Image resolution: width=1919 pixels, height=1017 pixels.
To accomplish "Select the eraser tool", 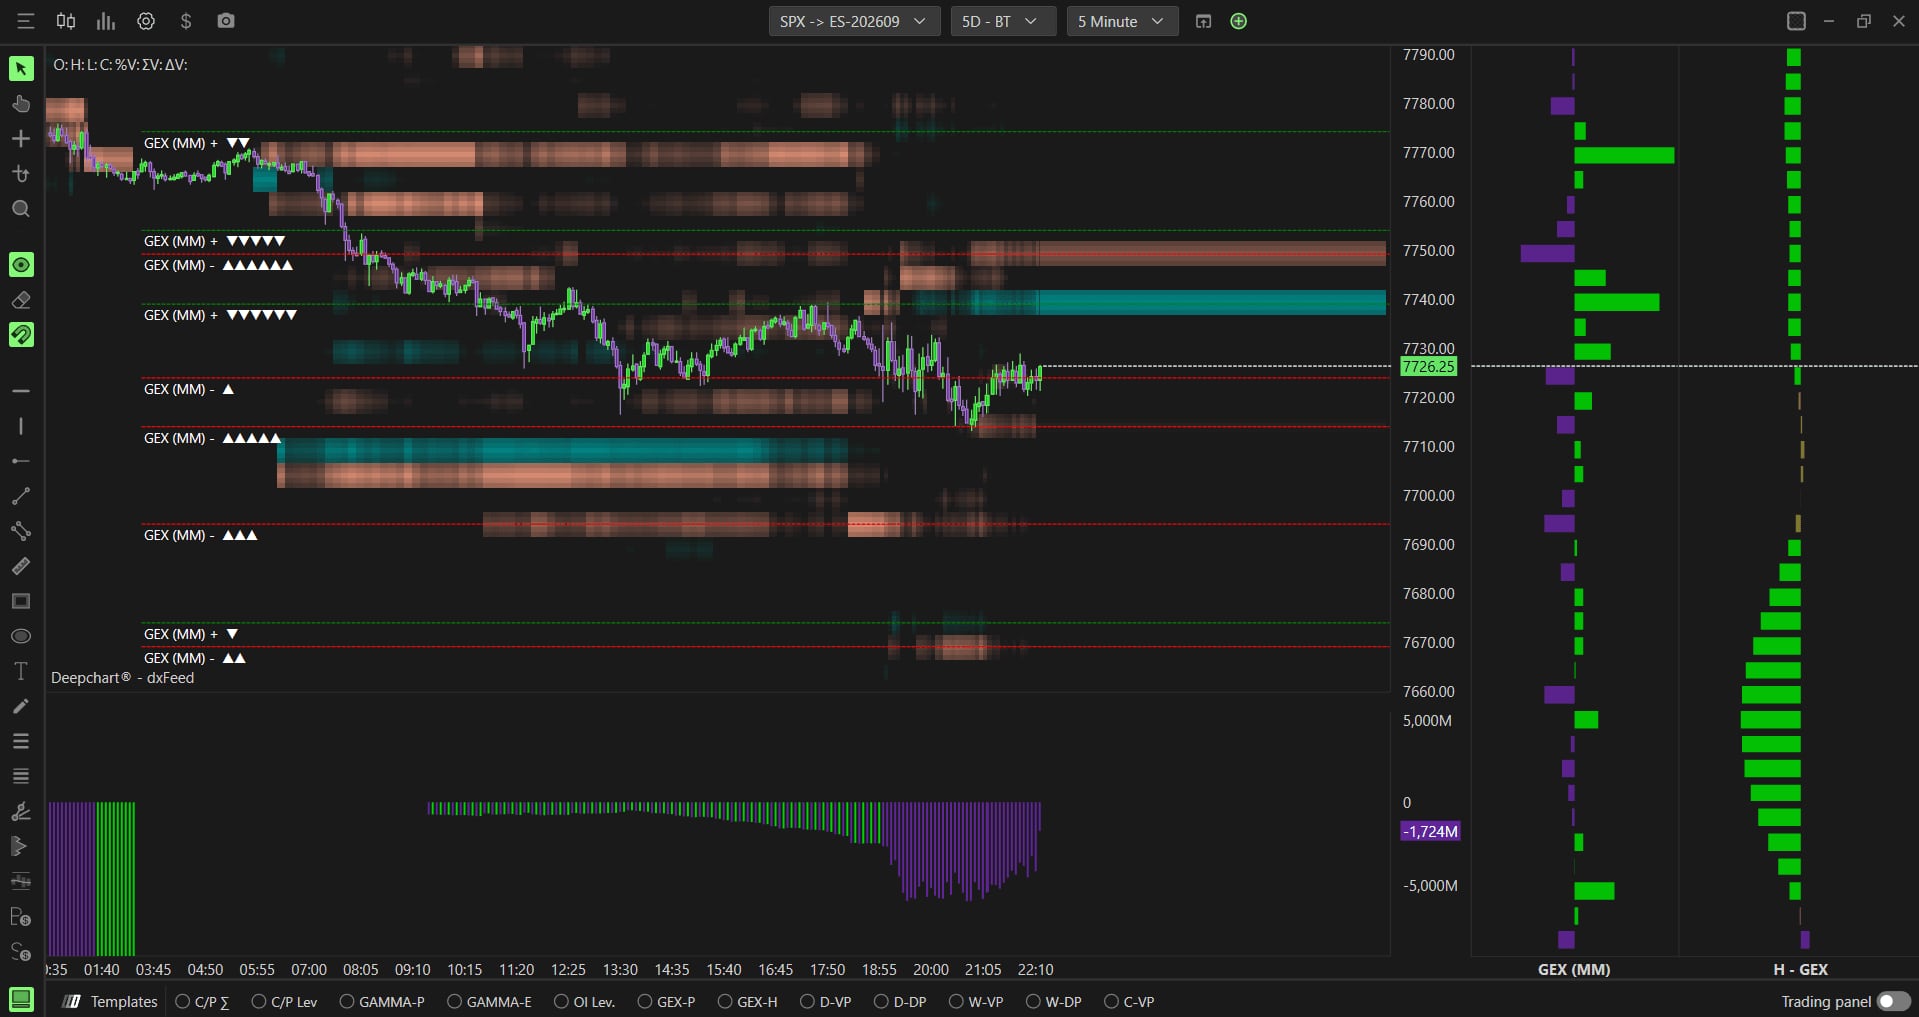I will 21,300.
